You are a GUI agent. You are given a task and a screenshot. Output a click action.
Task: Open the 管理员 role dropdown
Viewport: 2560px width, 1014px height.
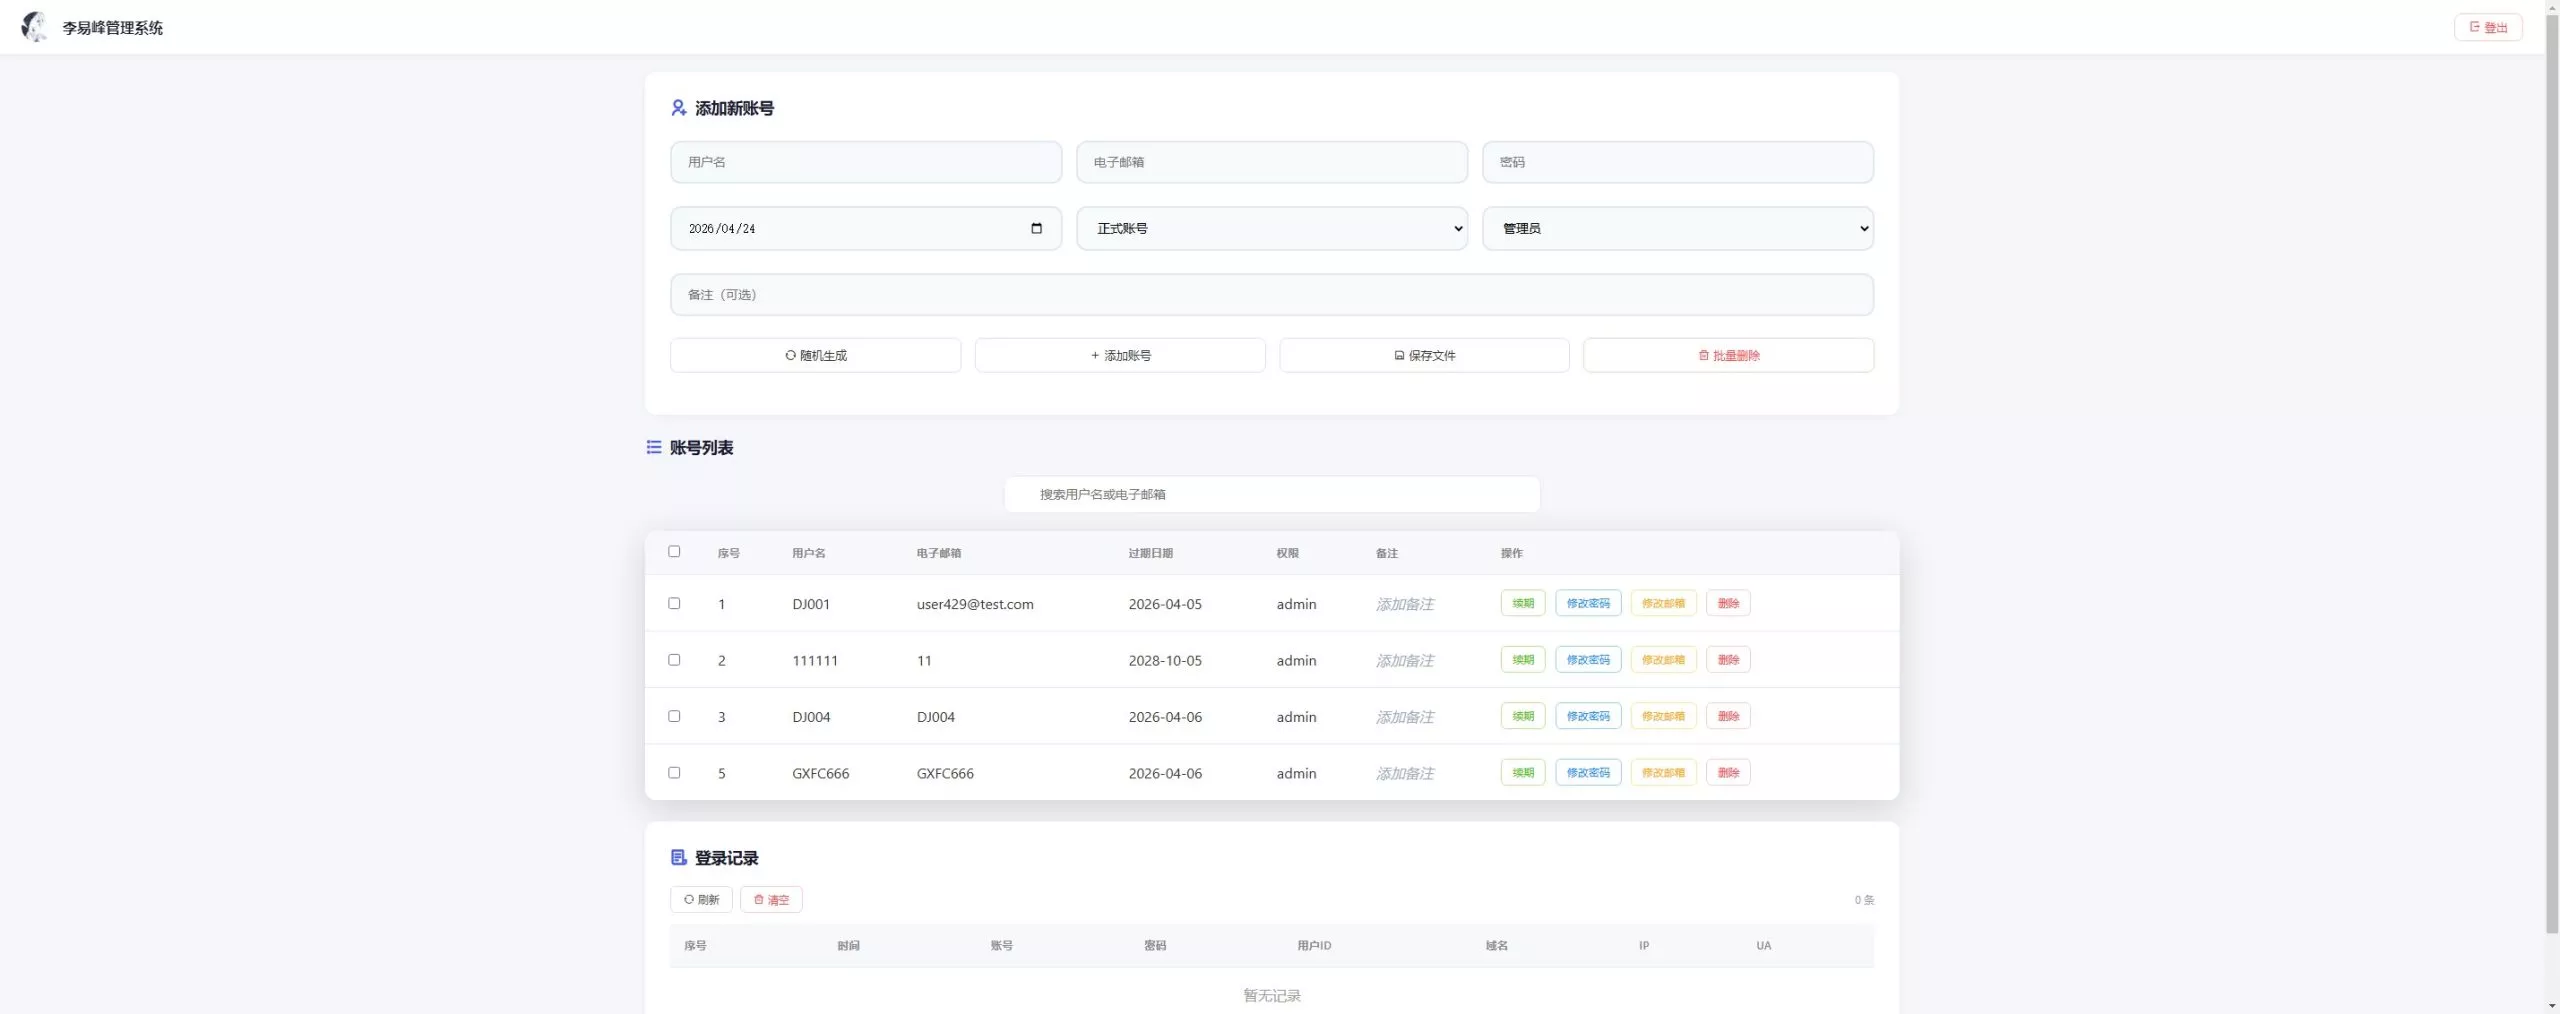coord(1677,228)
